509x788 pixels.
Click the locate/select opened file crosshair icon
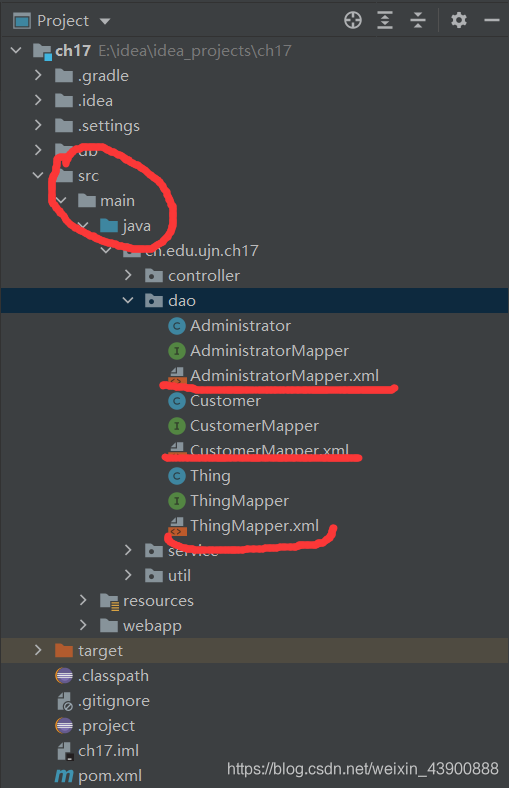pos(353,21)
